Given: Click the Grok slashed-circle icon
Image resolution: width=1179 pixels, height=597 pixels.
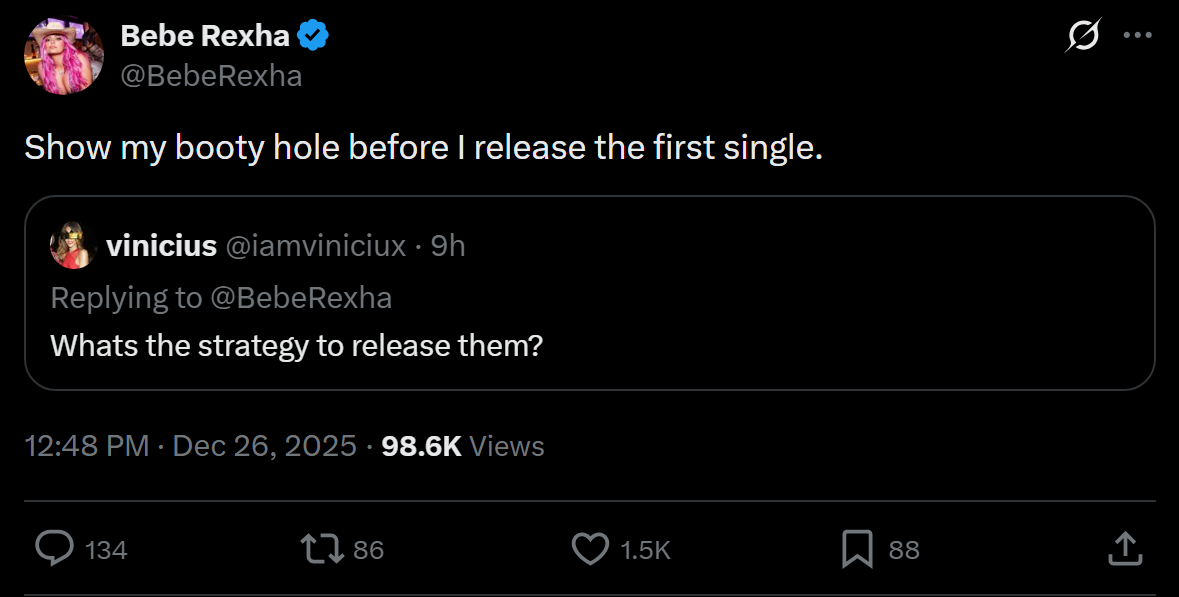Looking at the screenshot, I should click(1083, 37).
